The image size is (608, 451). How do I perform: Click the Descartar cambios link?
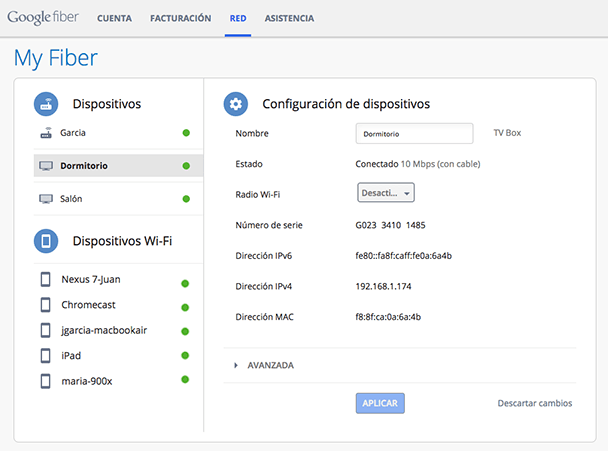coord(535,404)
